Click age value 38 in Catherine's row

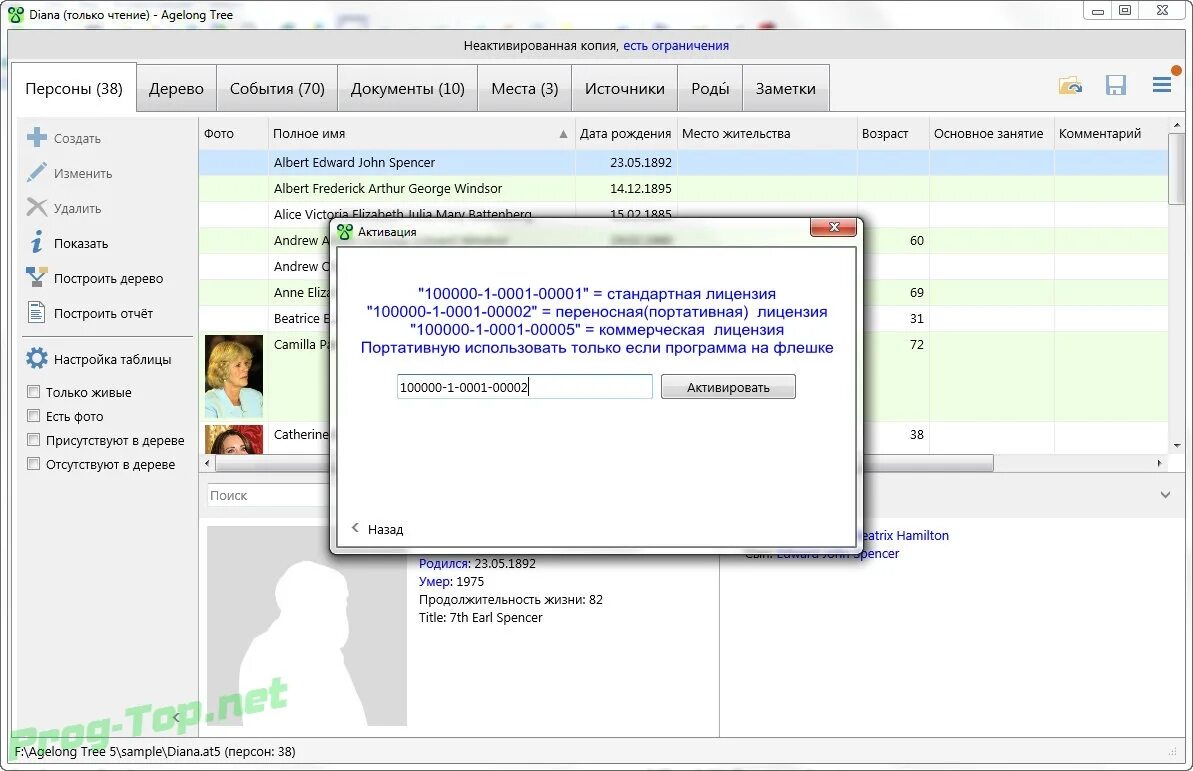(x=916, y=434)
